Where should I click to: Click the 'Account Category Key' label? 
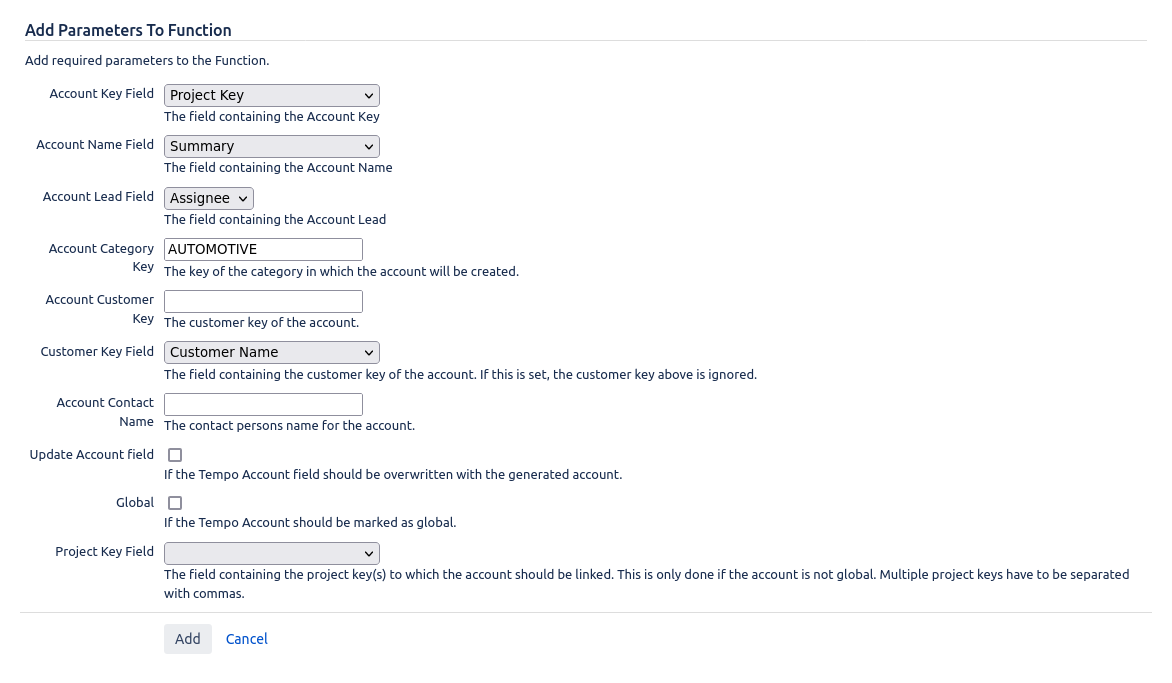click(101, 257)
